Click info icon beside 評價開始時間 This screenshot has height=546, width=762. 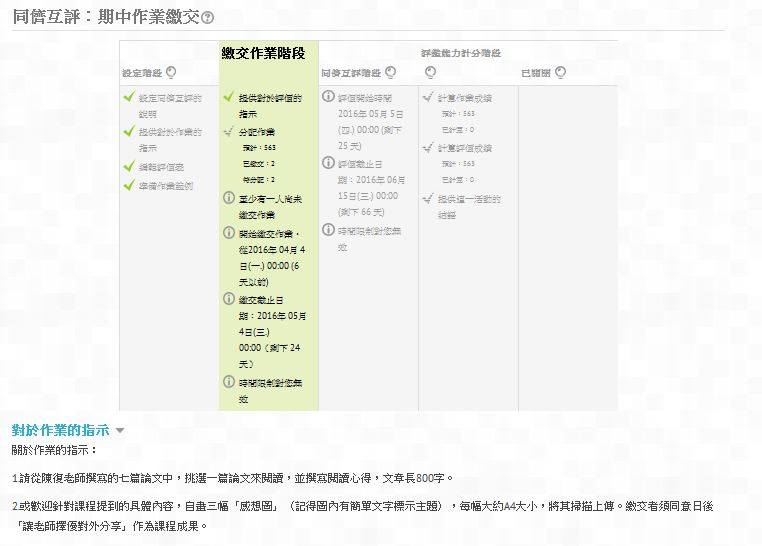click(329, 96)
